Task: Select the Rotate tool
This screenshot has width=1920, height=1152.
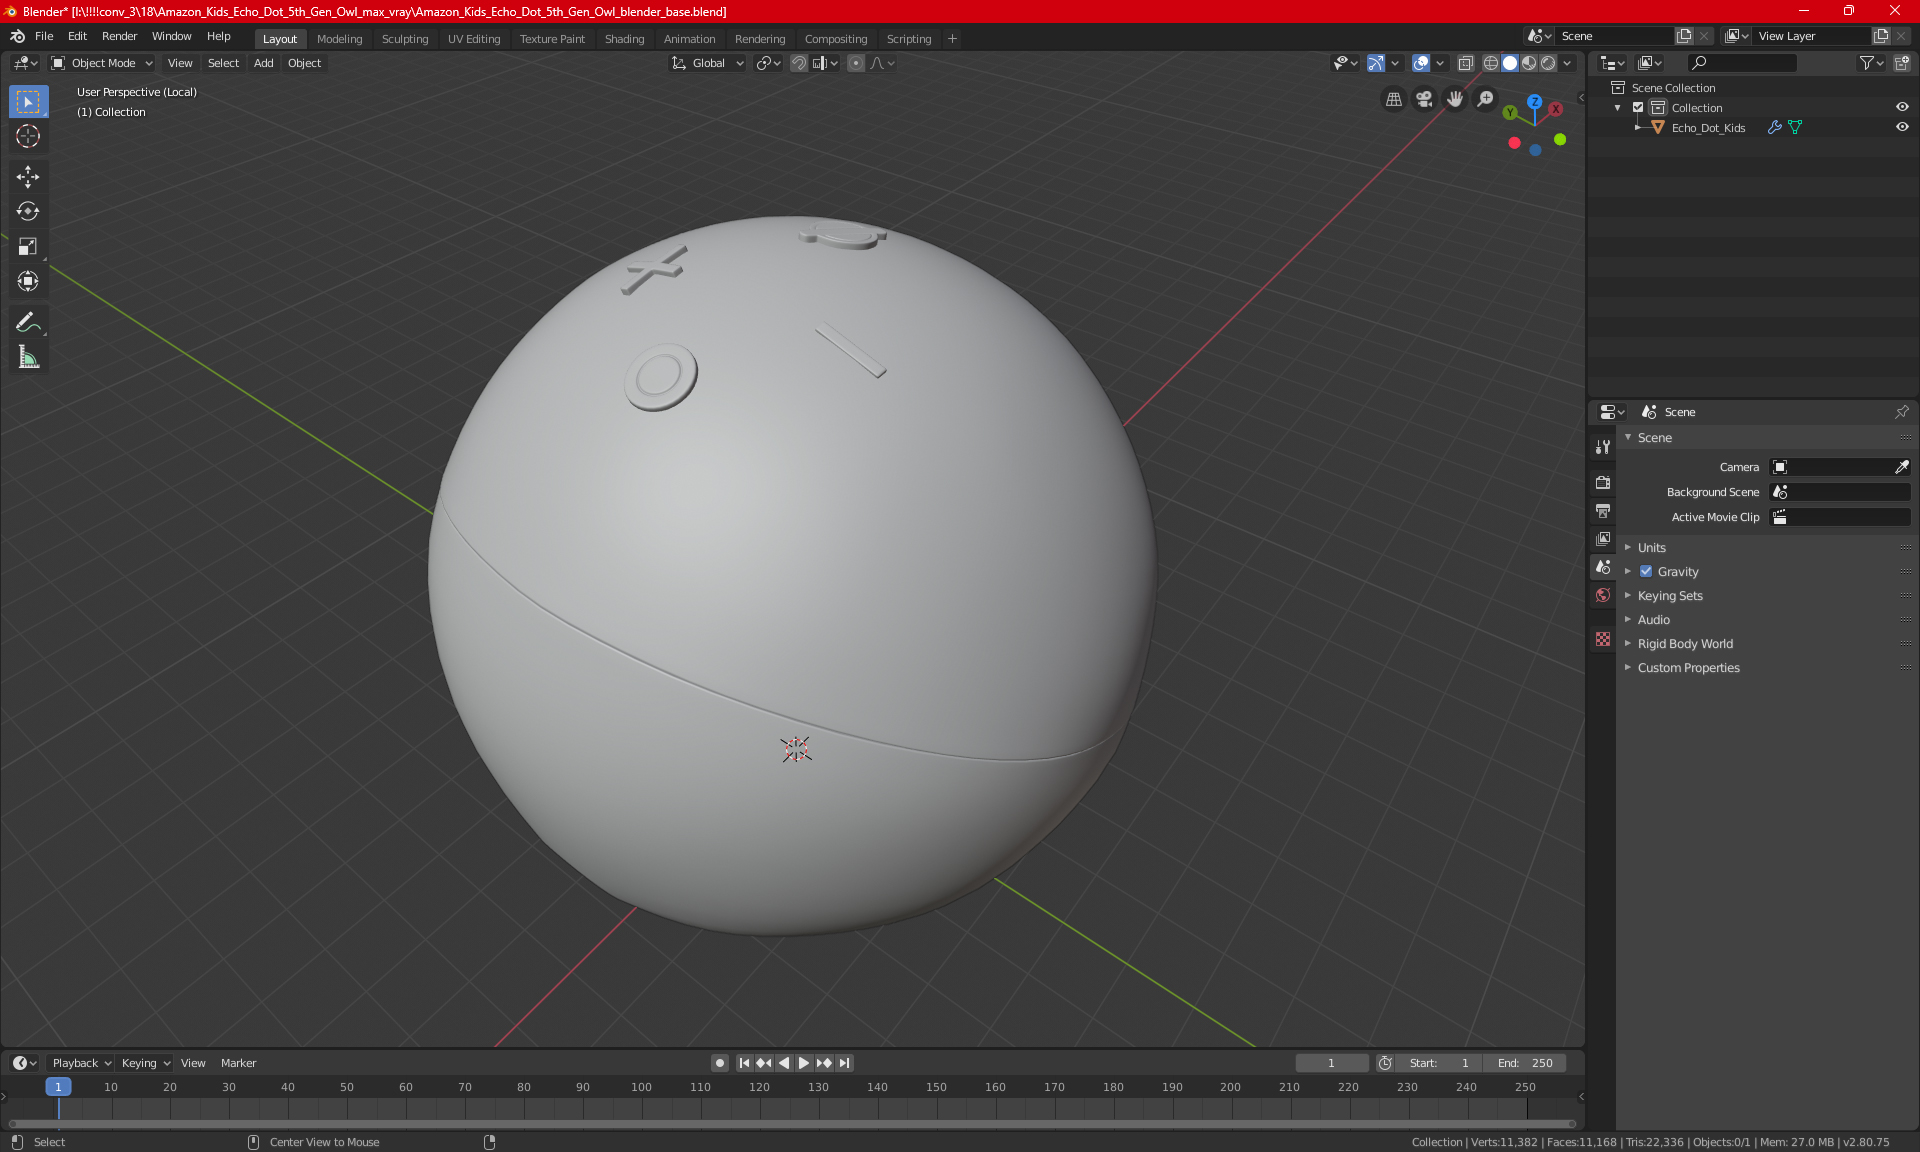Action: (x=28, y=211)
